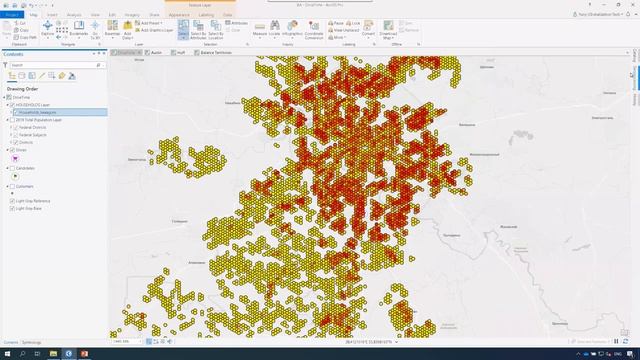The height and width of the screenshot is (360, 640).
Task: List by Editing icon
Action: coord(42,76)
